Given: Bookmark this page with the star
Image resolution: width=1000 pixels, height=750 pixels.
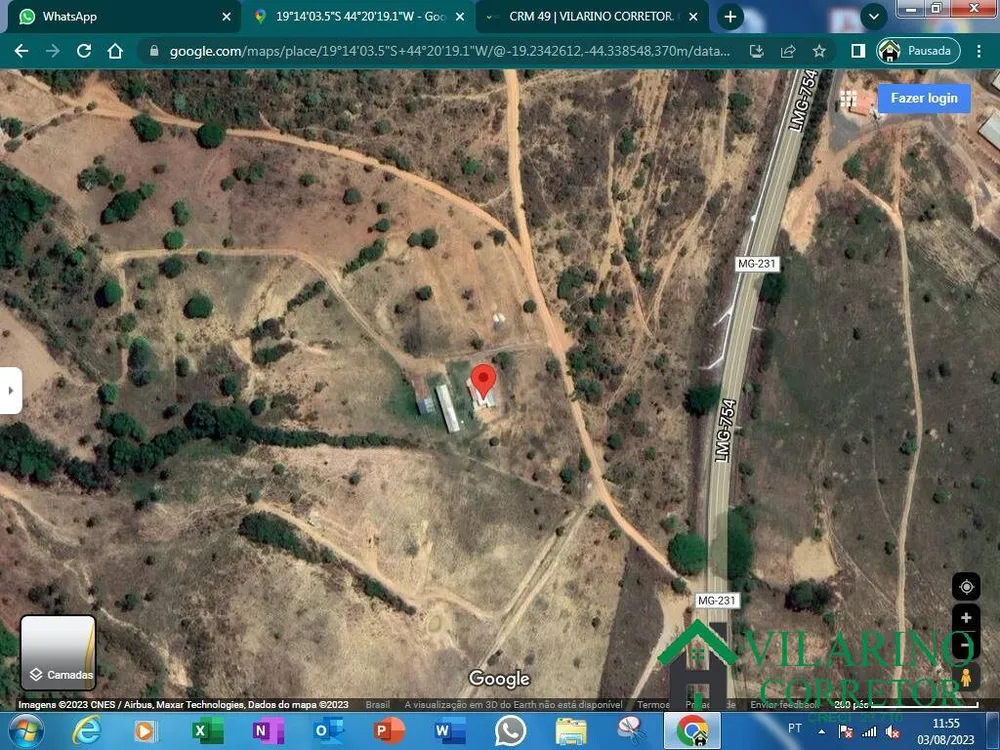Looking at the screenshot, I should (819, 51).
